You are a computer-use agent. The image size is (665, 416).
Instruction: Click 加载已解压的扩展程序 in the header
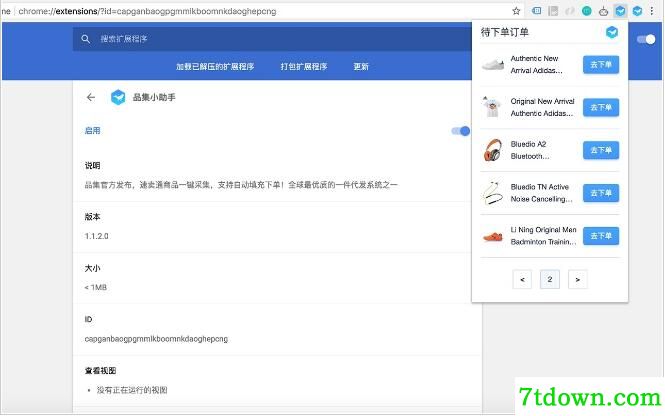pyautogui.click(x=215, y=67)
